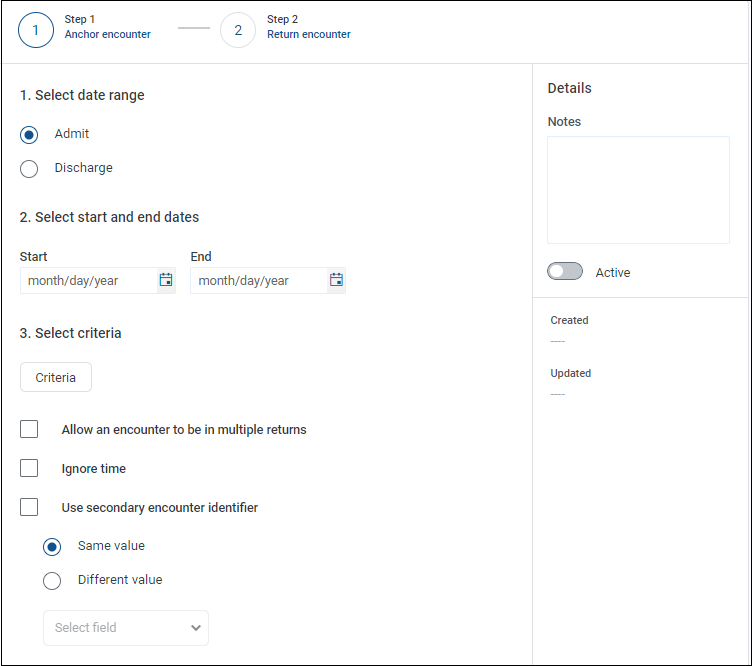Go to Return encounter step

click(308, 34)
